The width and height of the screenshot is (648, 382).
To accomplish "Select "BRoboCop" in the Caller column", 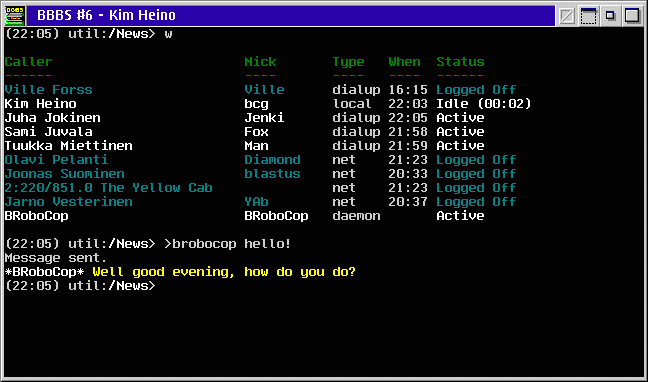I will [x=36, y=216].
